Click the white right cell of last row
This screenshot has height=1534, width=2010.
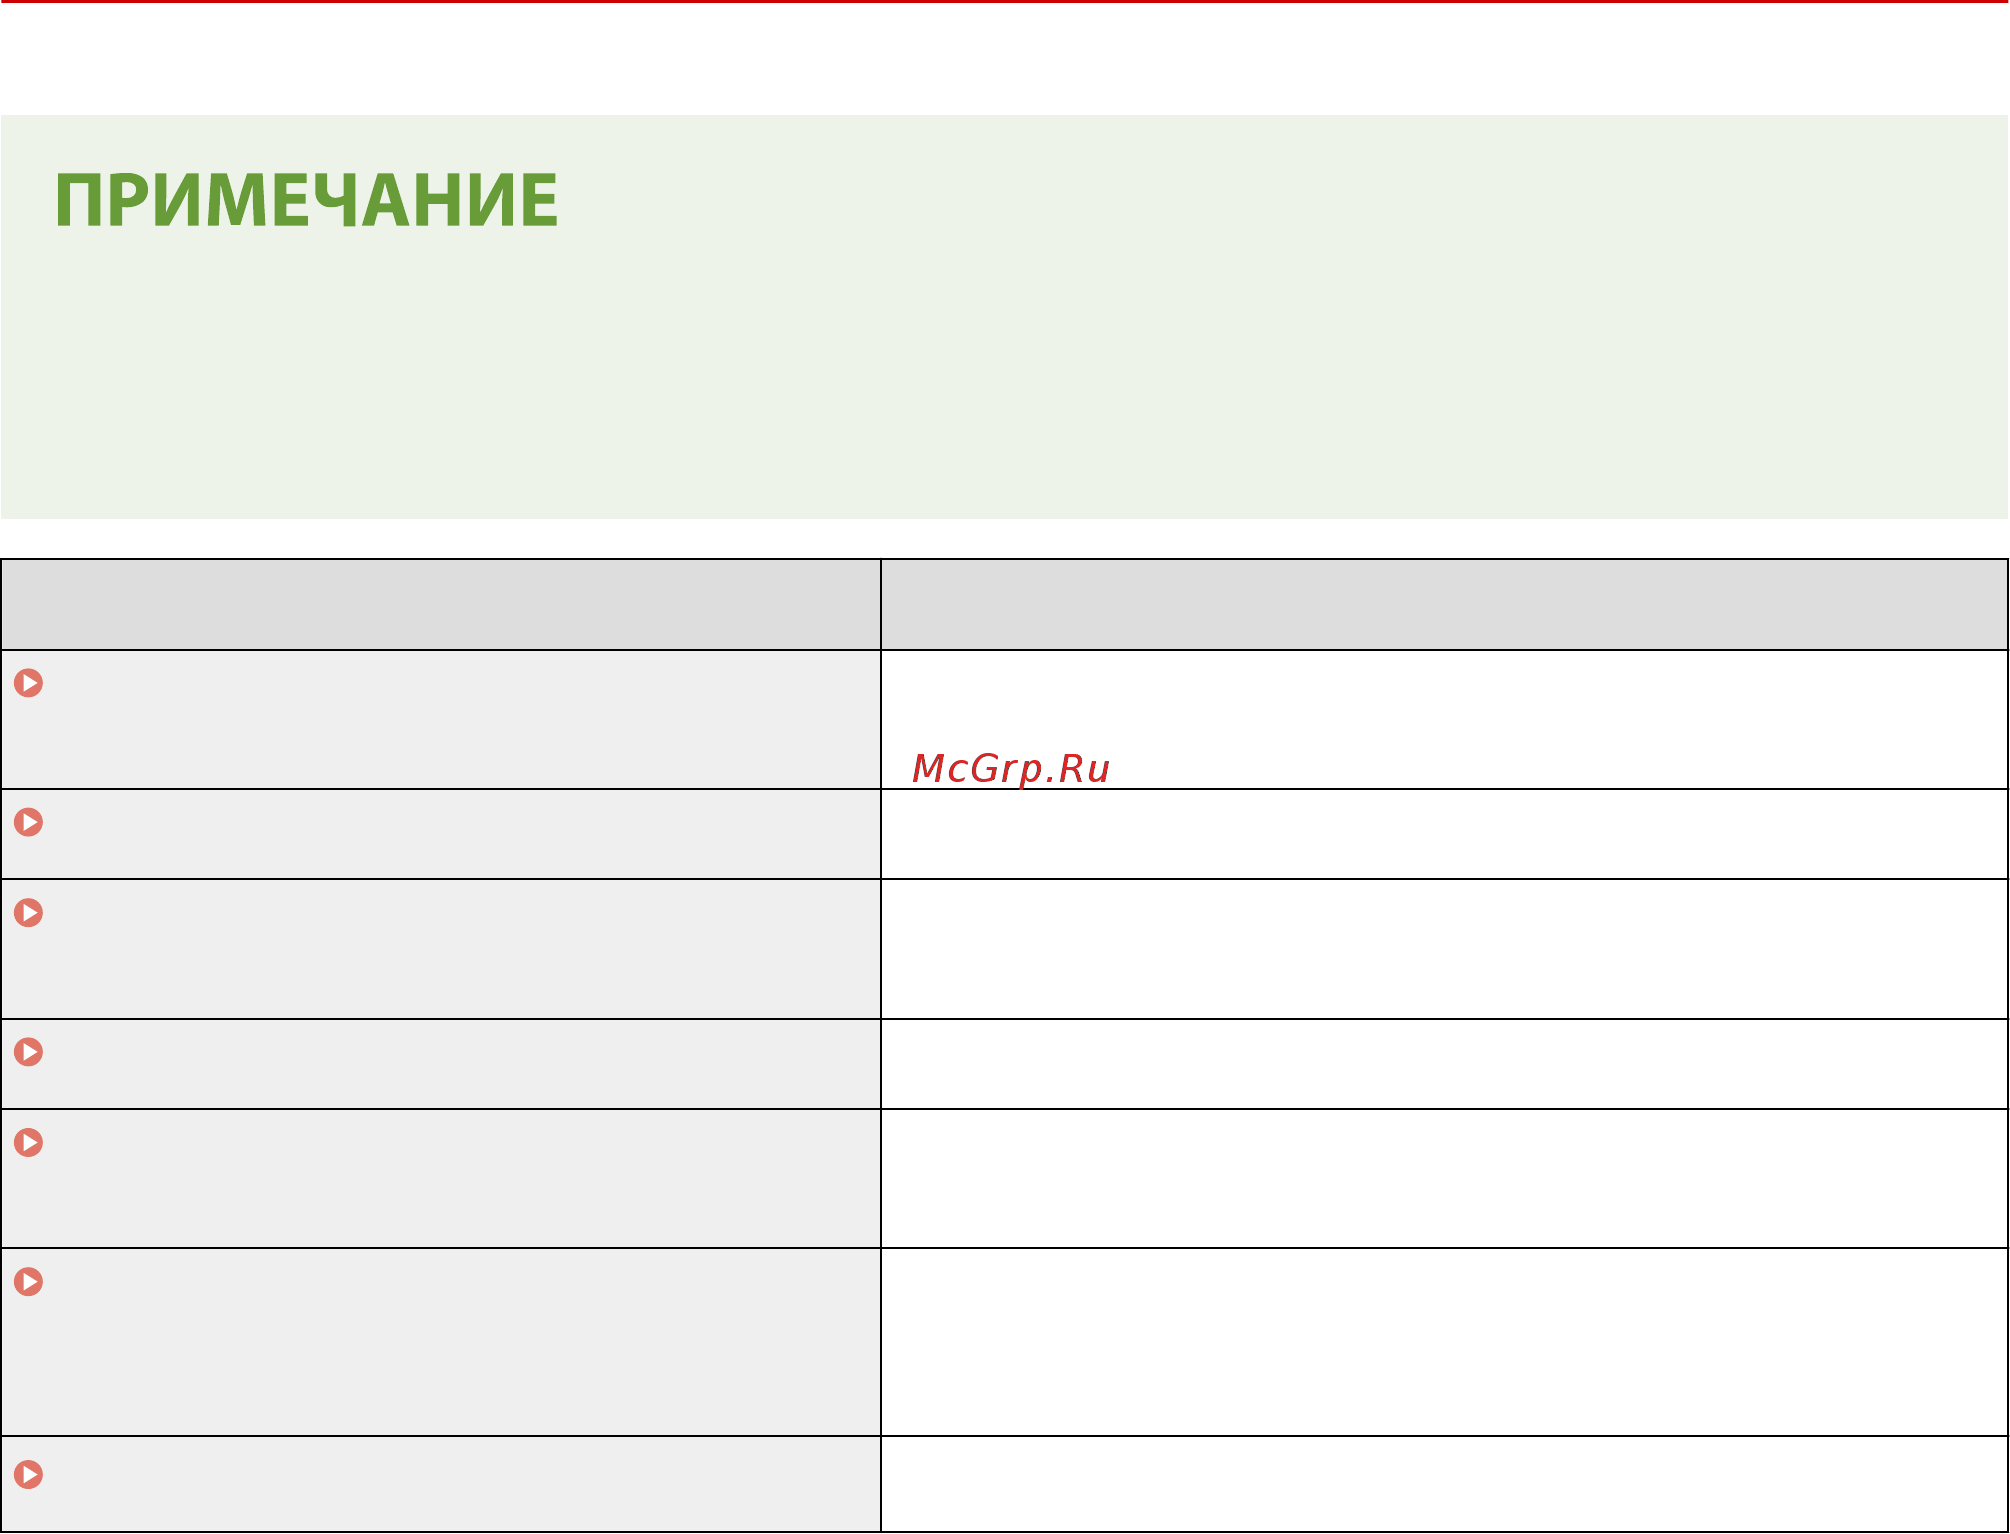click(x=1444, y=1484)
